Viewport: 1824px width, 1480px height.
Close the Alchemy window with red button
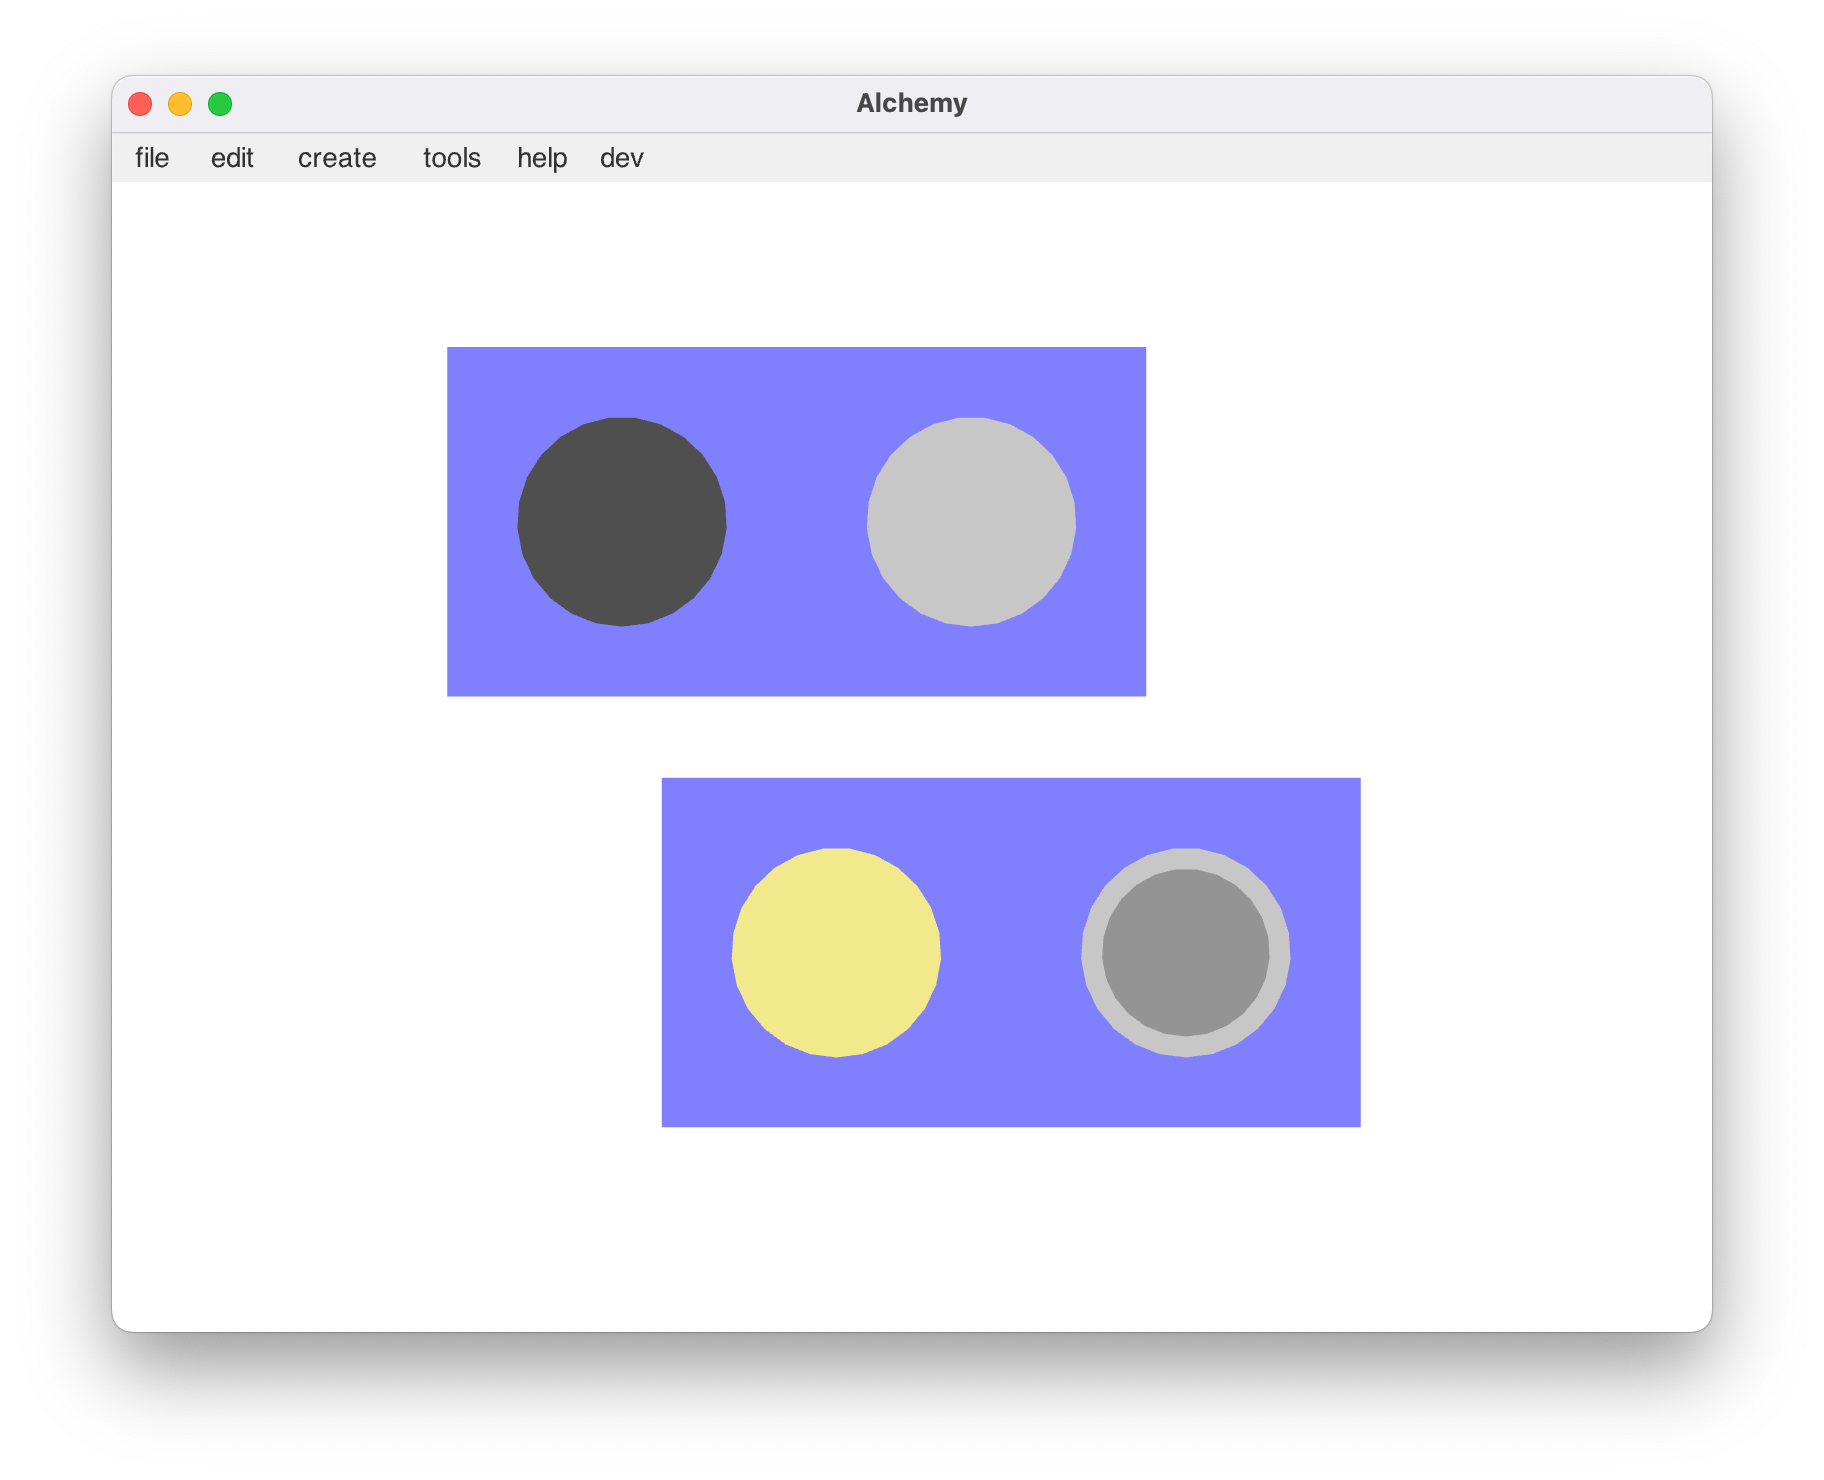[x=140, y=104]
